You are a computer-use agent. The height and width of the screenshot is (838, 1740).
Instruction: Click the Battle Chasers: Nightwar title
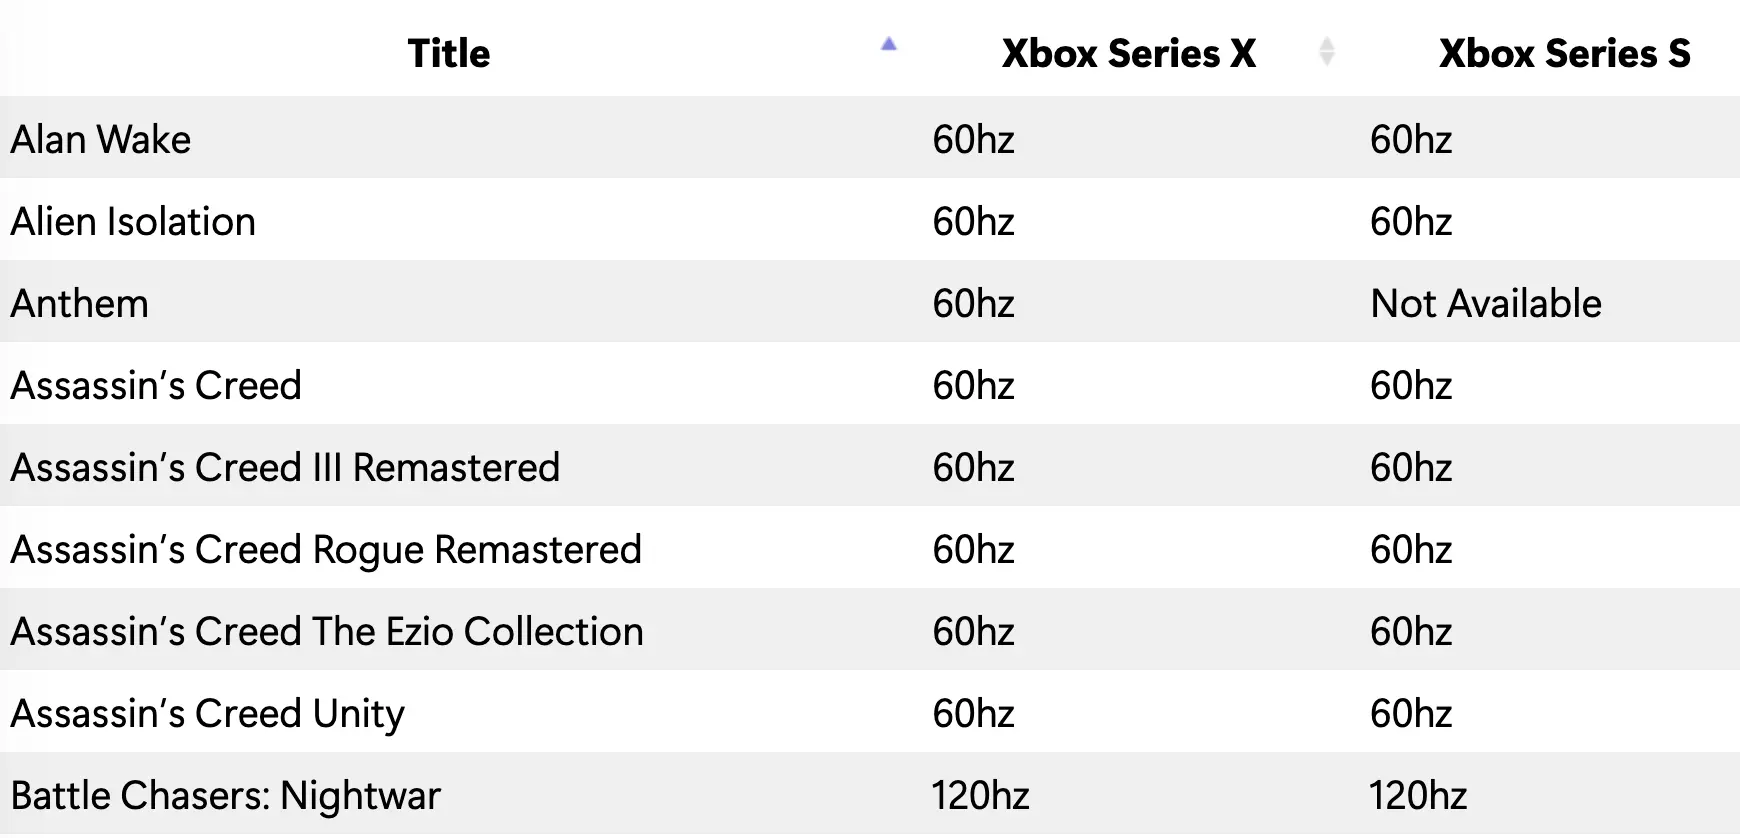(226, 796)
